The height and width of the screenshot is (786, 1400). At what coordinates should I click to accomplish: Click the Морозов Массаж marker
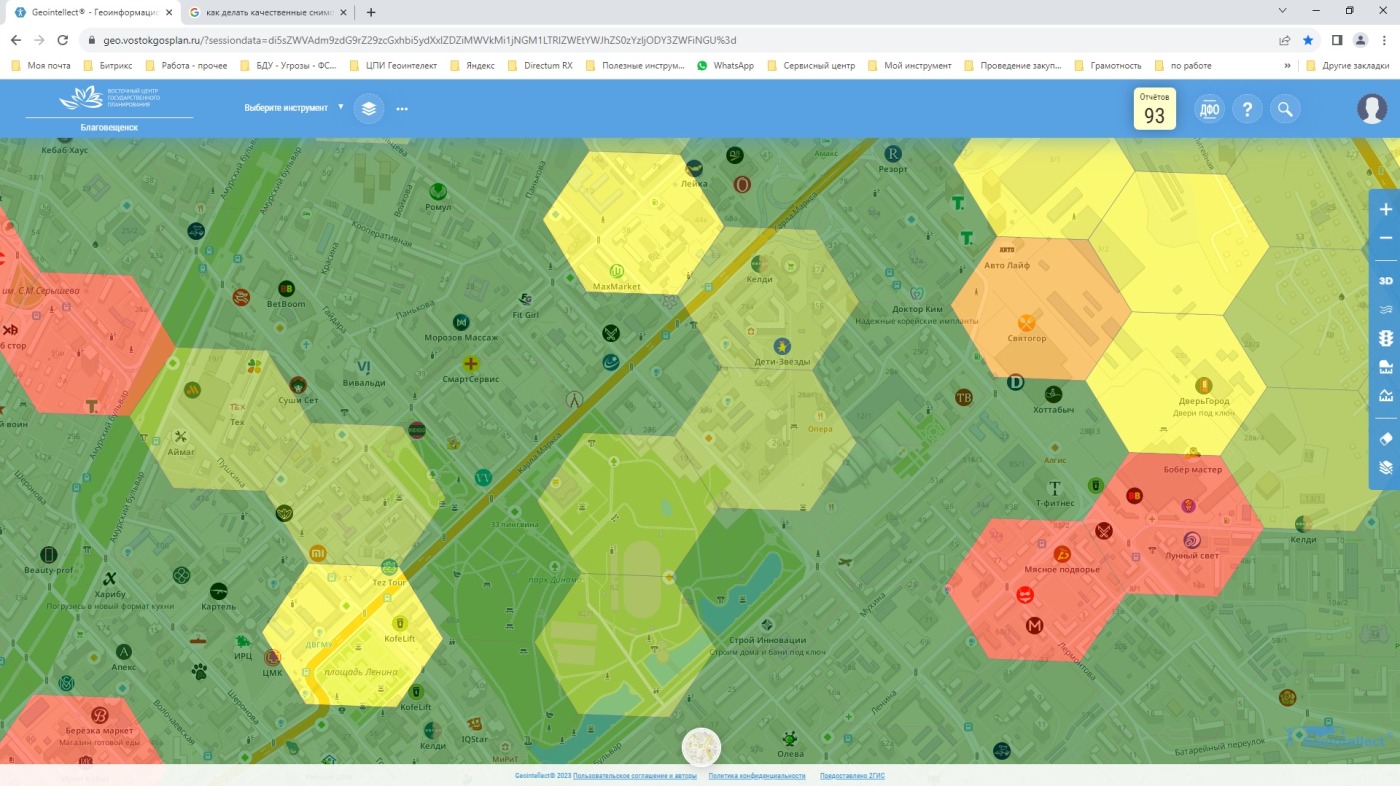coord(461,322)
